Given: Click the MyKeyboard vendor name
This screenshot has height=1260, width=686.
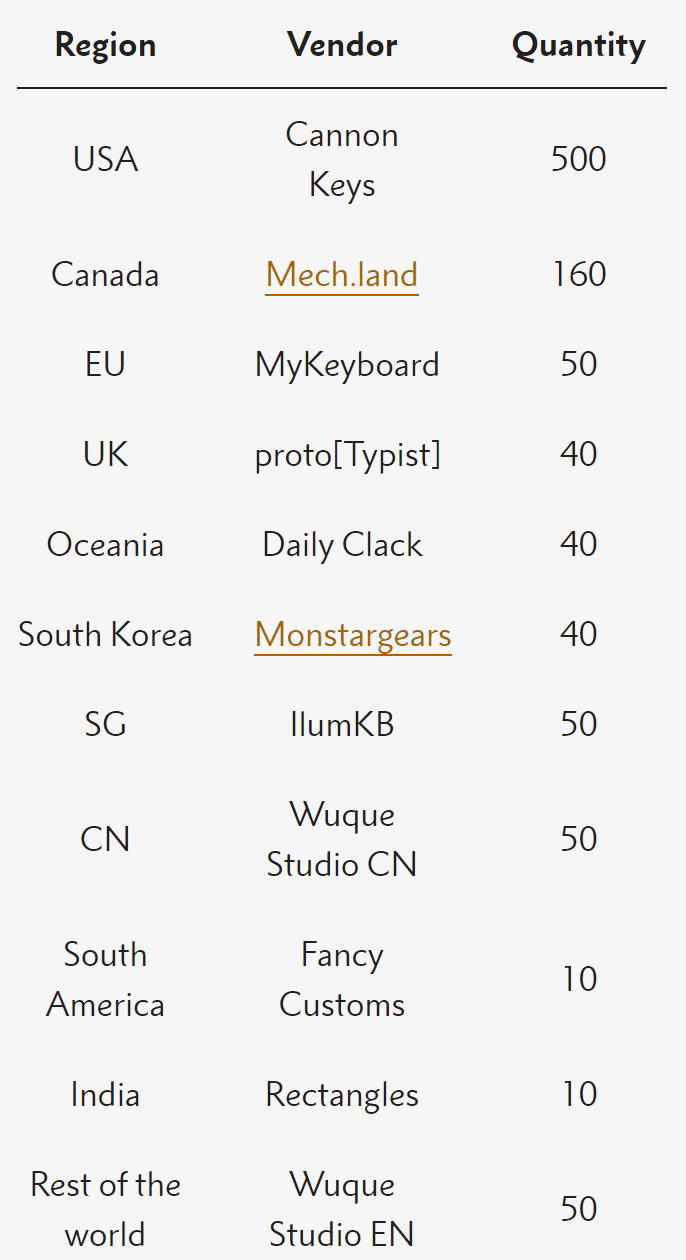Looking at the screenshot, I should click(347, 365).
